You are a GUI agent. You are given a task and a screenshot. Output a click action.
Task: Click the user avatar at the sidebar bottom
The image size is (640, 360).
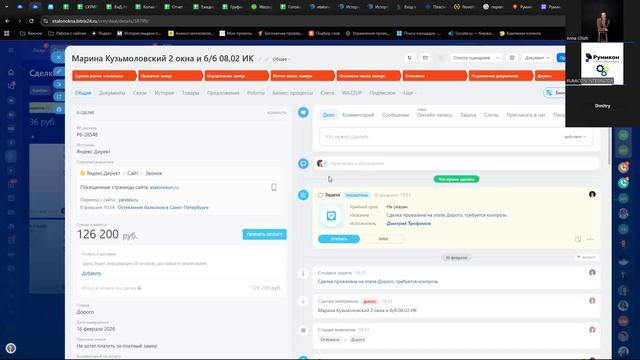(11, 348)
